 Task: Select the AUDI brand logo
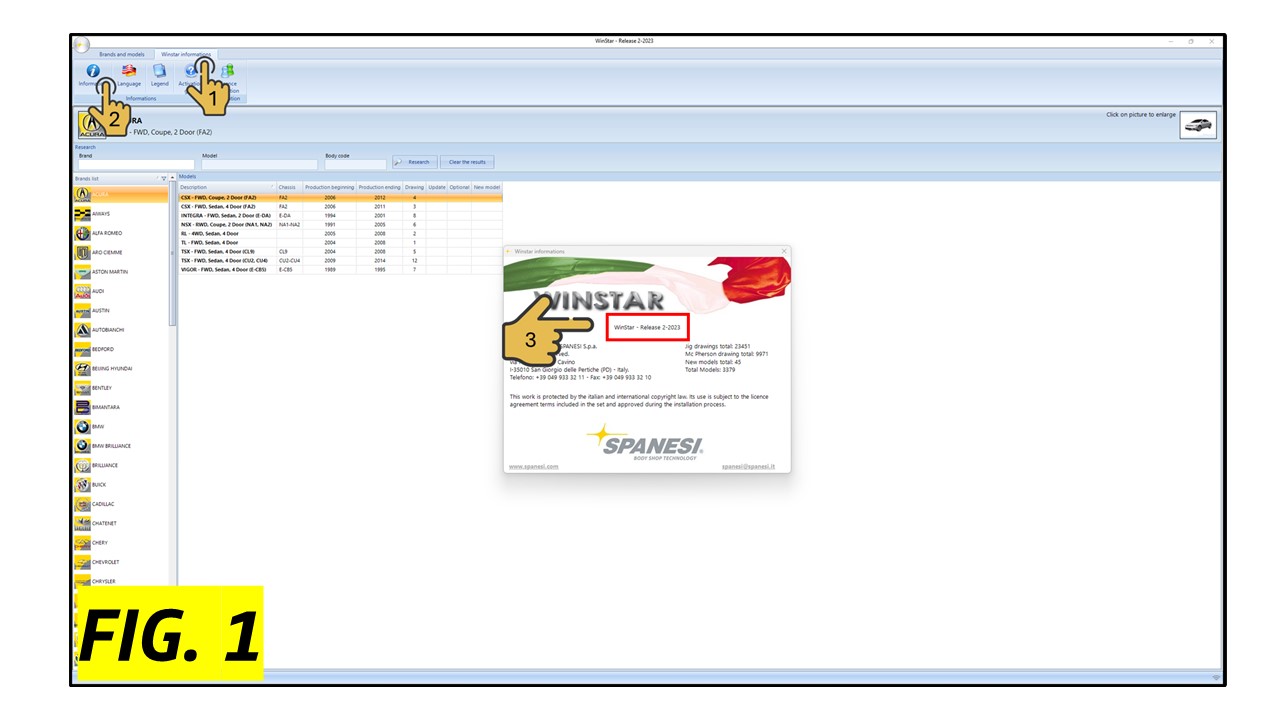tap(83, 291)
